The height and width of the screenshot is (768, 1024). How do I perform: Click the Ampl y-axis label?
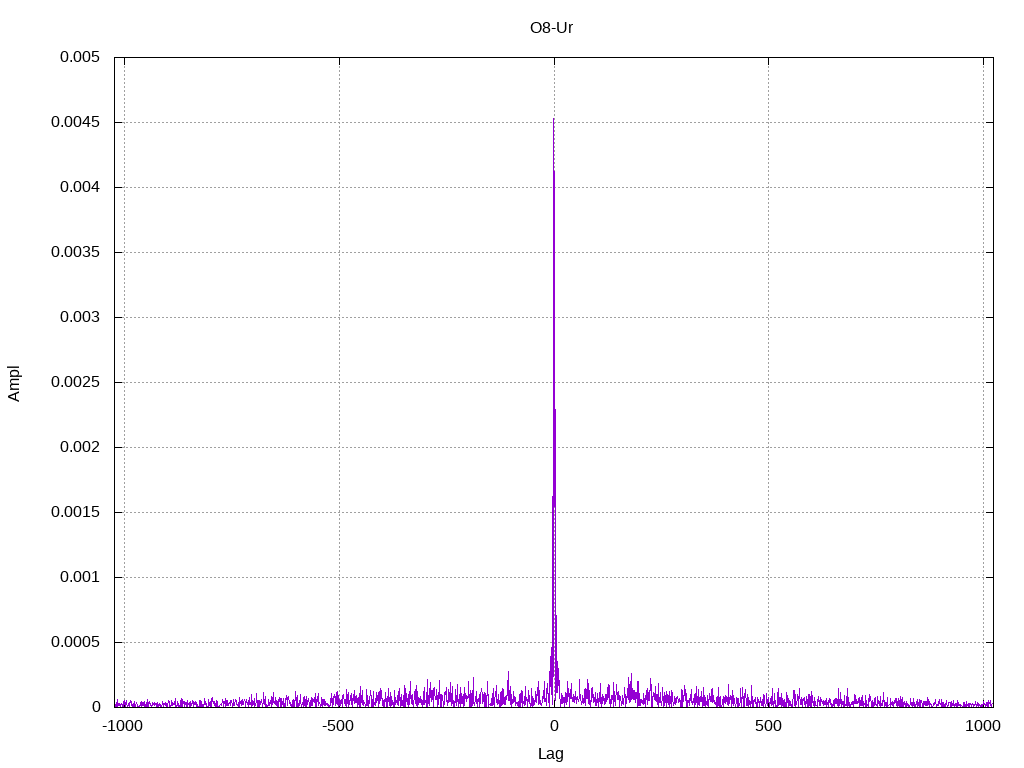14,383
